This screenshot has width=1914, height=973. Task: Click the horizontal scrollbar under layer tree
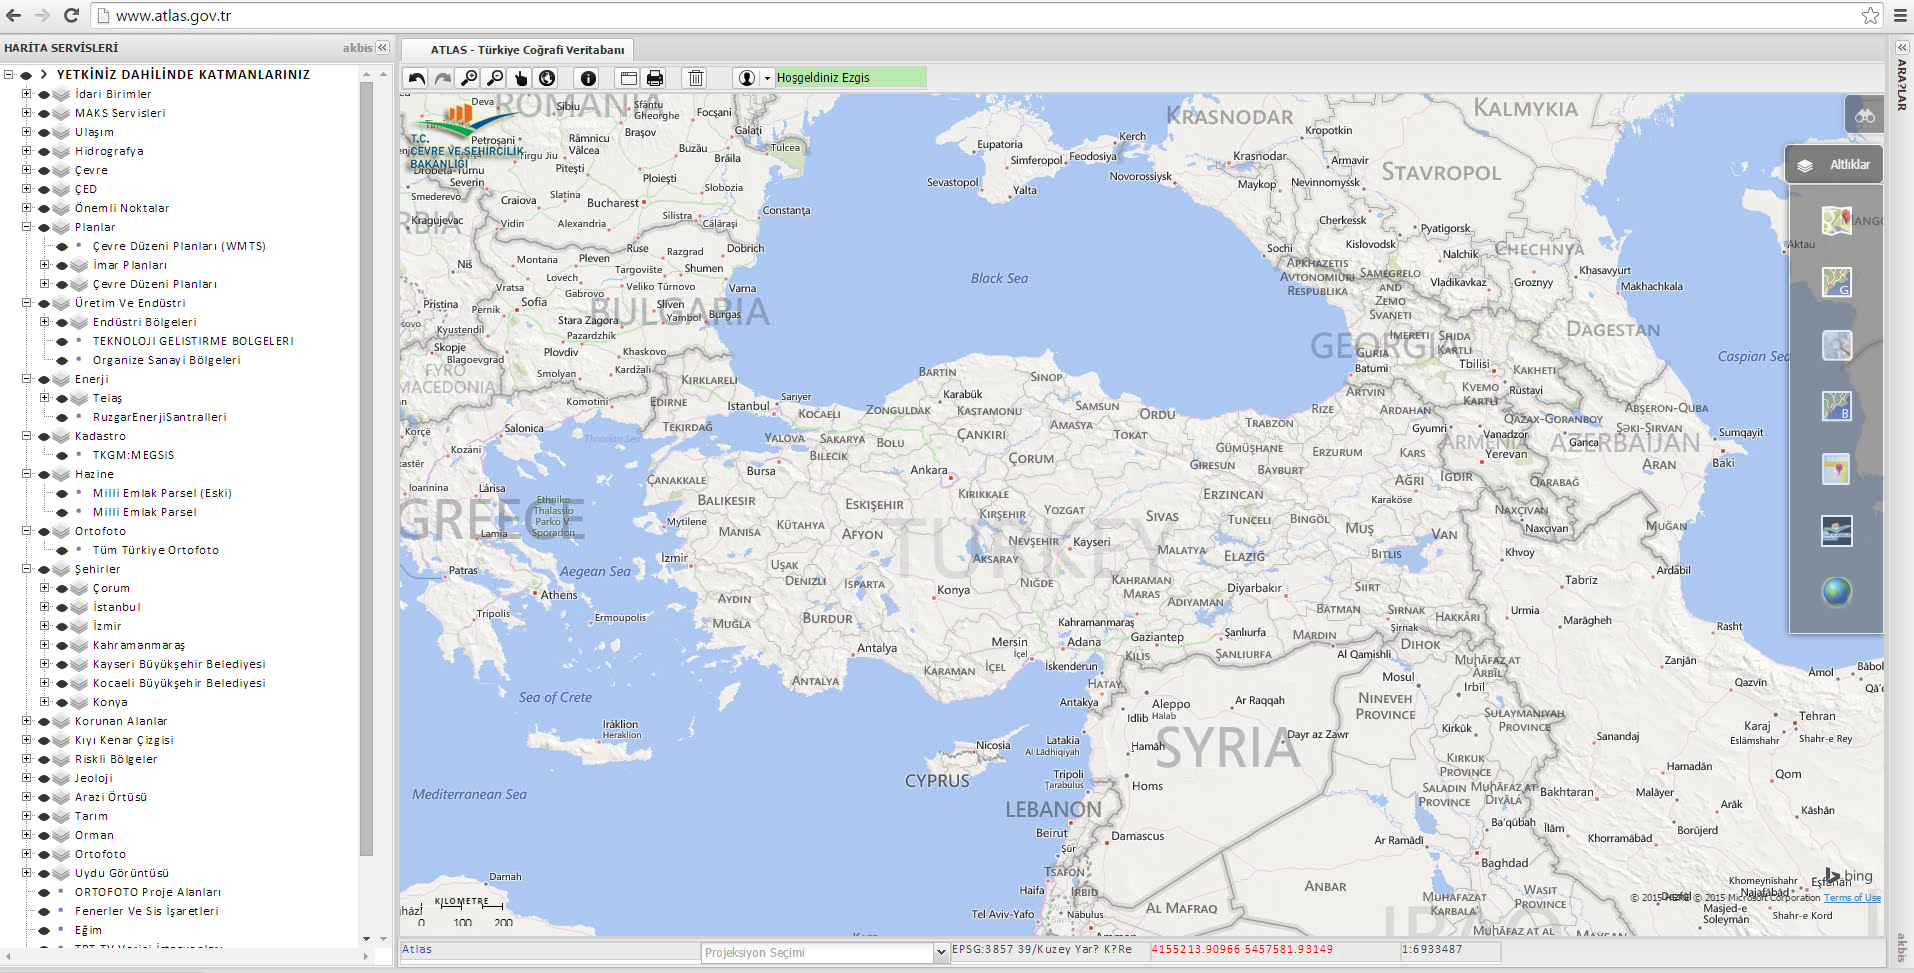185,957
